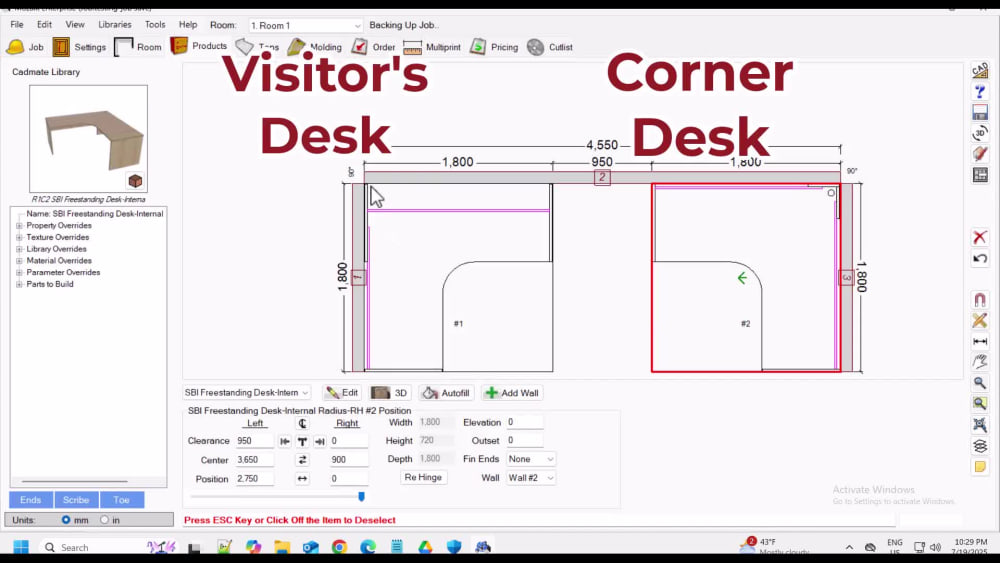
Task: Open Multiprint from the toolbar
Action: tap(432, 47)
